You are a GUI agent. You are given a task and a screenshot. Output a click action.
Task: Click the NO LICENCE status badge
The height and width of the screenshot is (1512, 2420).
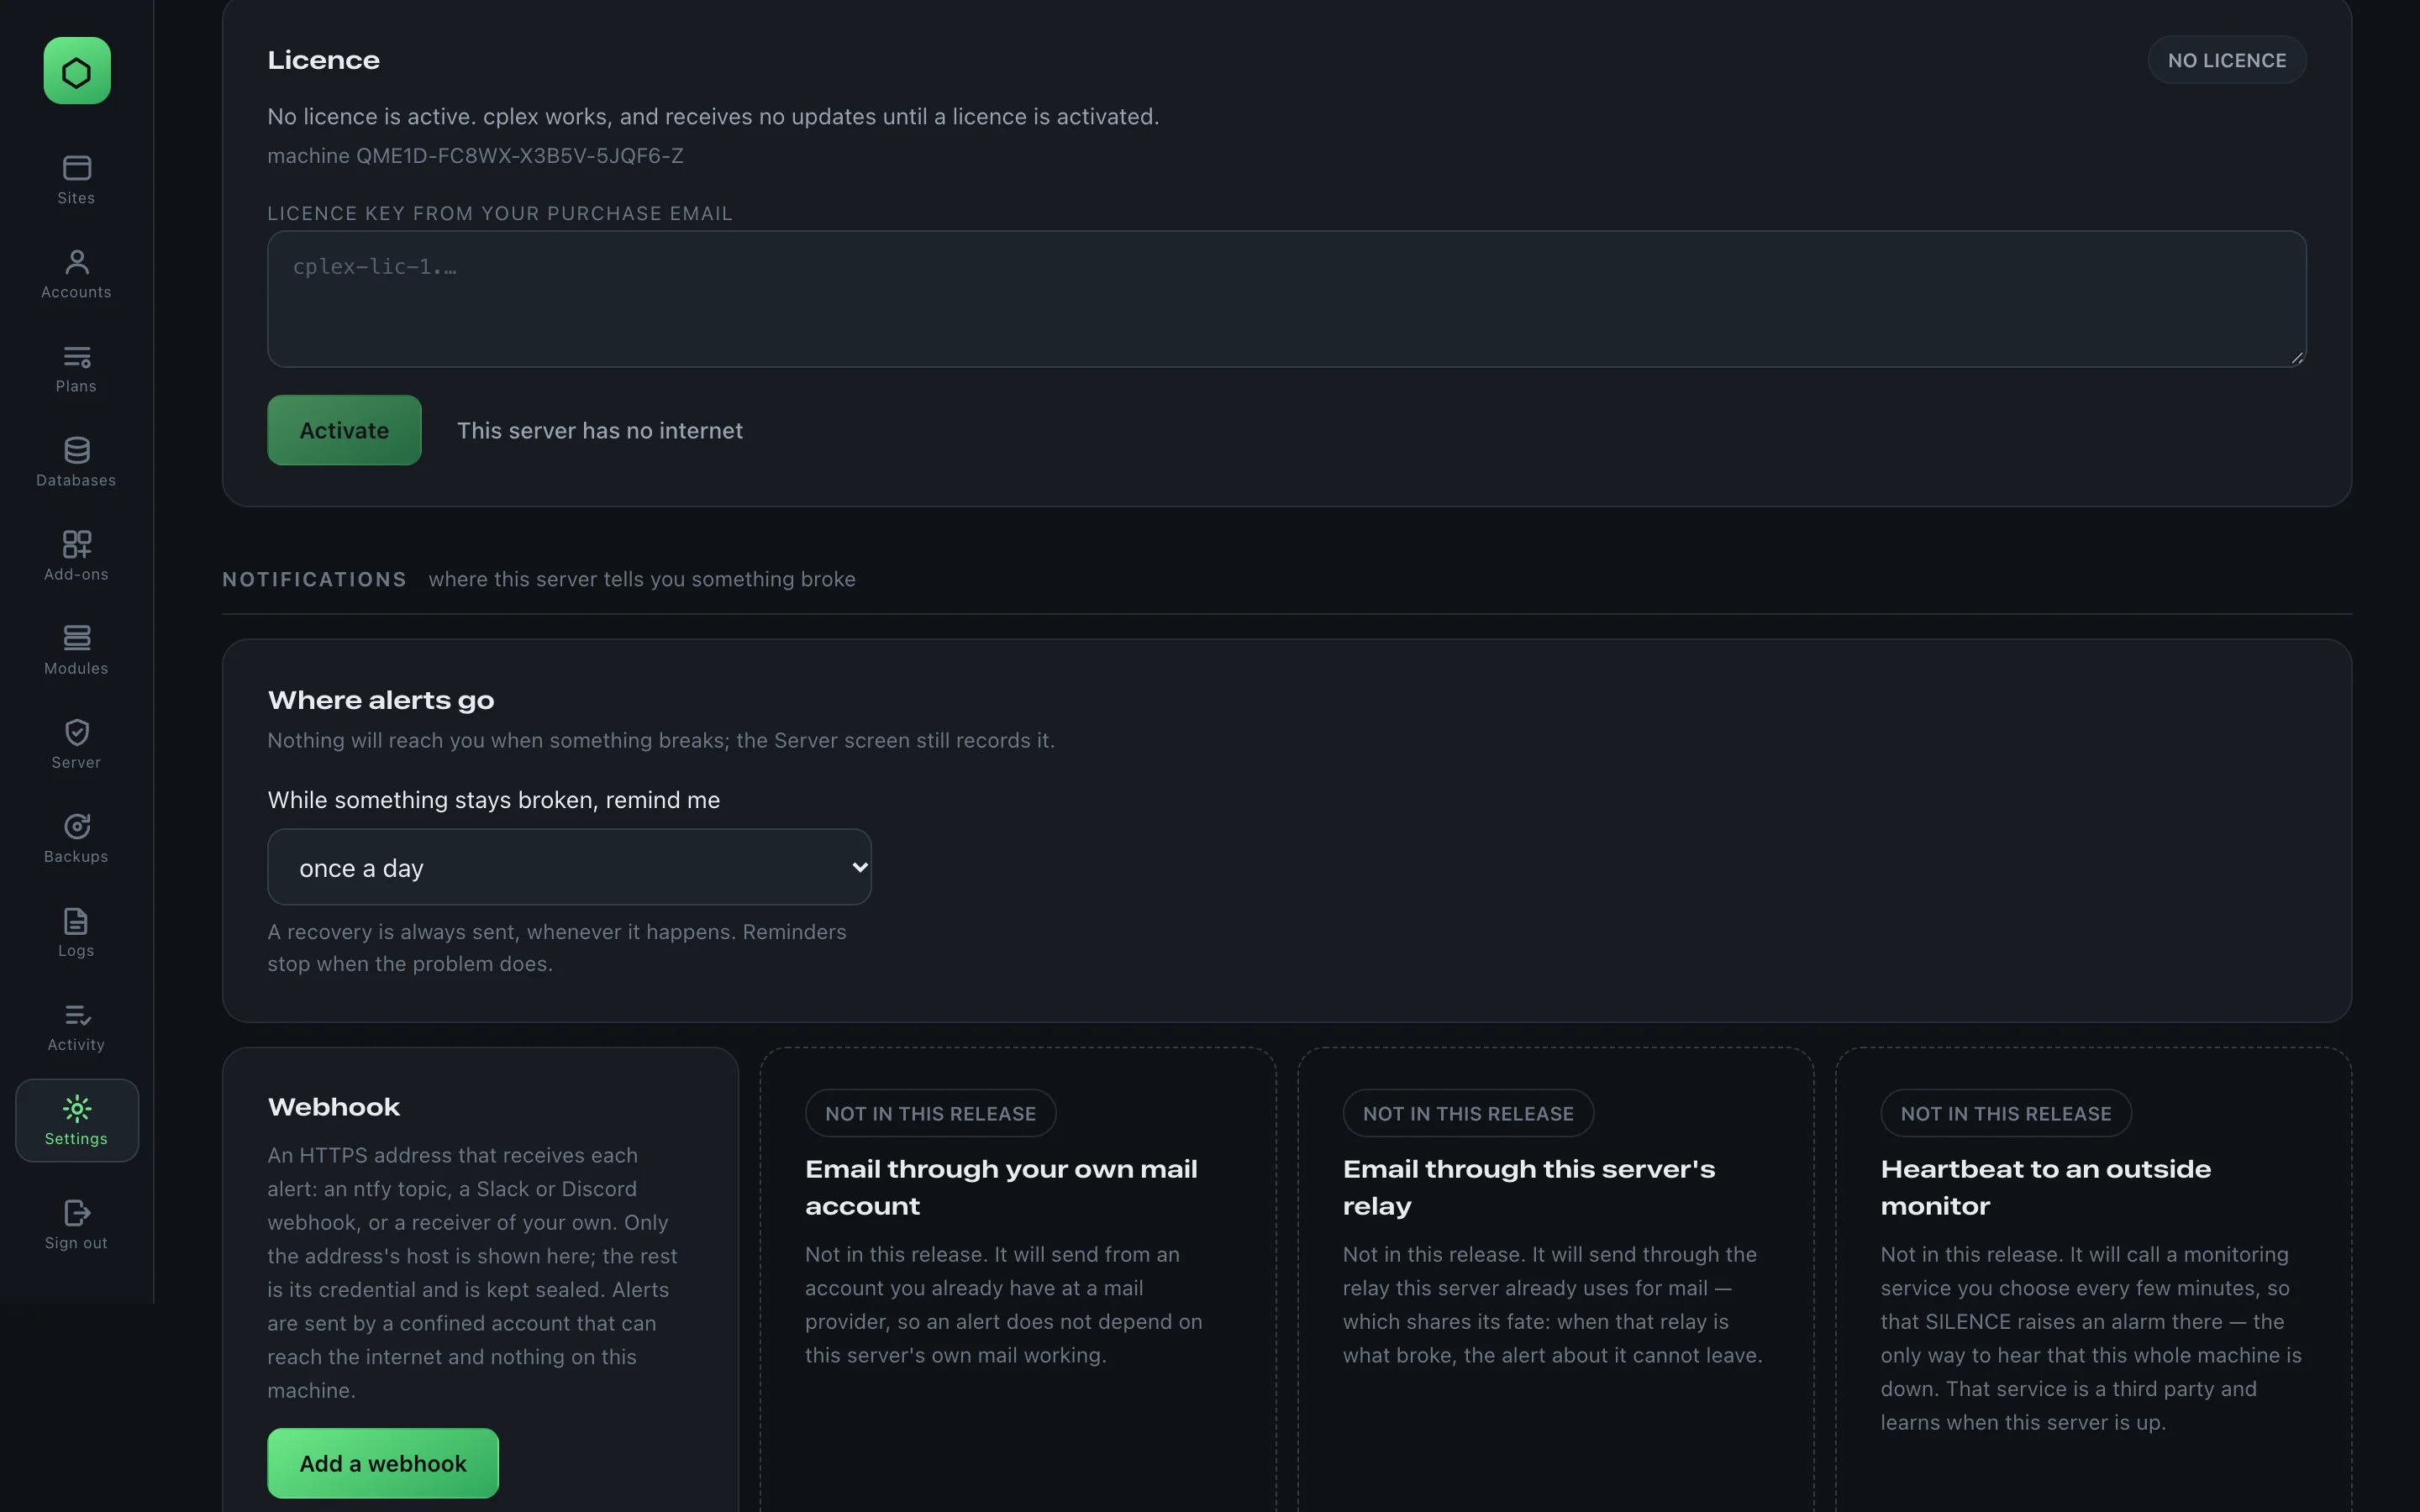[x=2226, y=60]
